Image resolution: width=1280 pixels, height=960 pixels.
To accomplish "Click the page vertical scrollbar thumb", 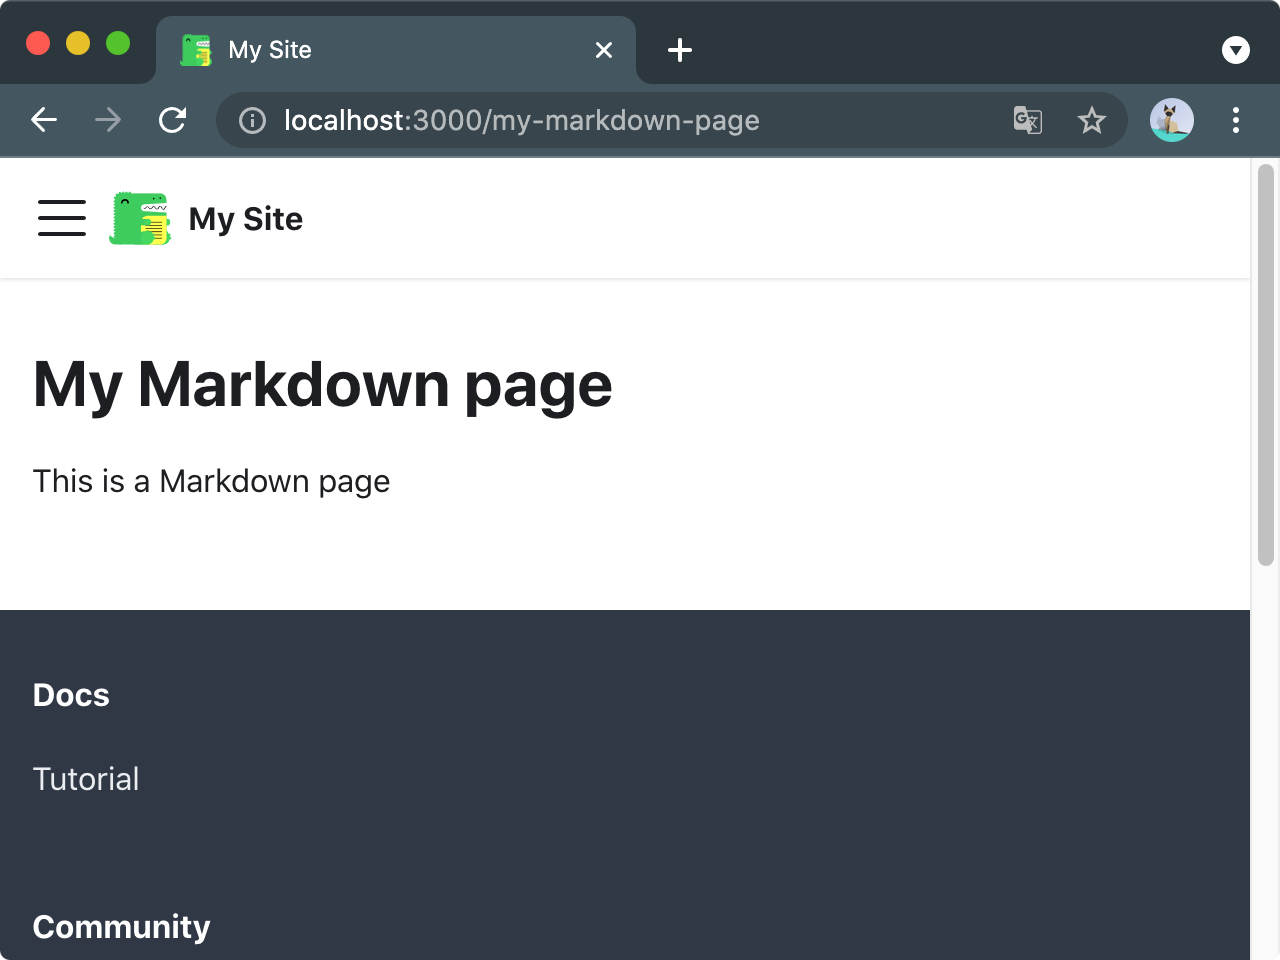I will coord(1266,365).
